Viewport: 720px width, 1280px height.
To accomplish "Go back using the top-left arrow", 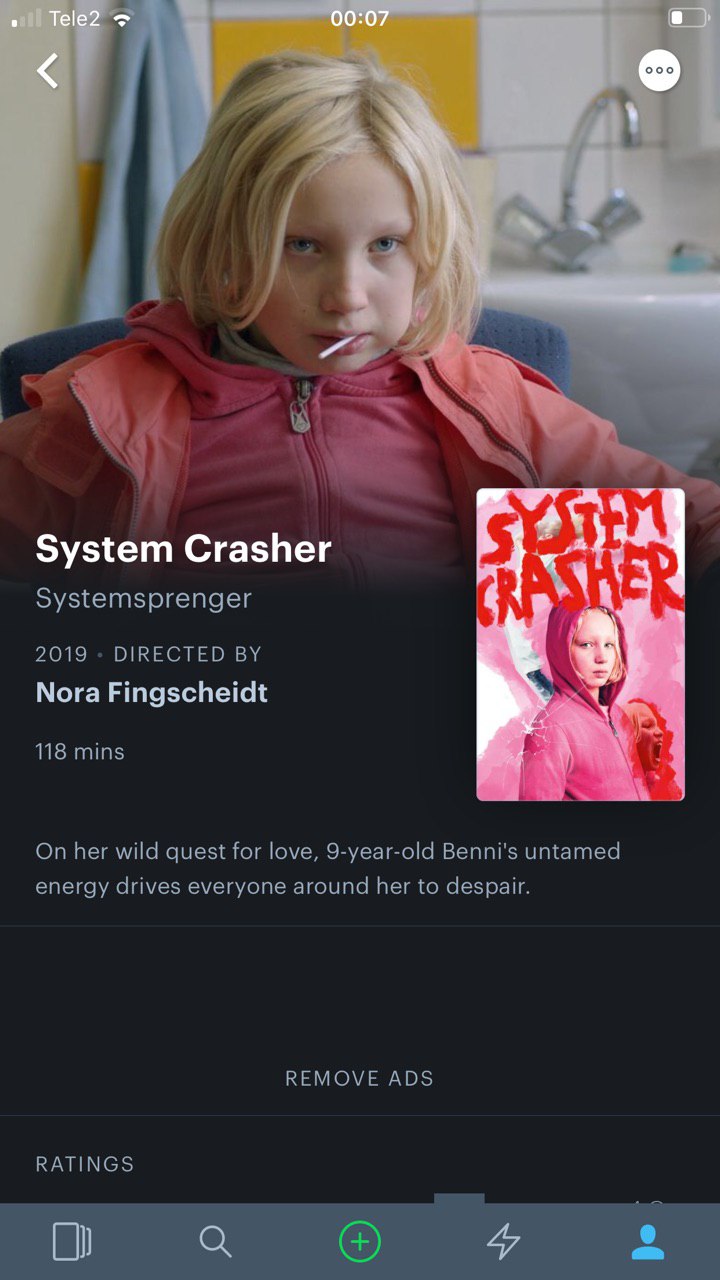I will tap(47, 71).
